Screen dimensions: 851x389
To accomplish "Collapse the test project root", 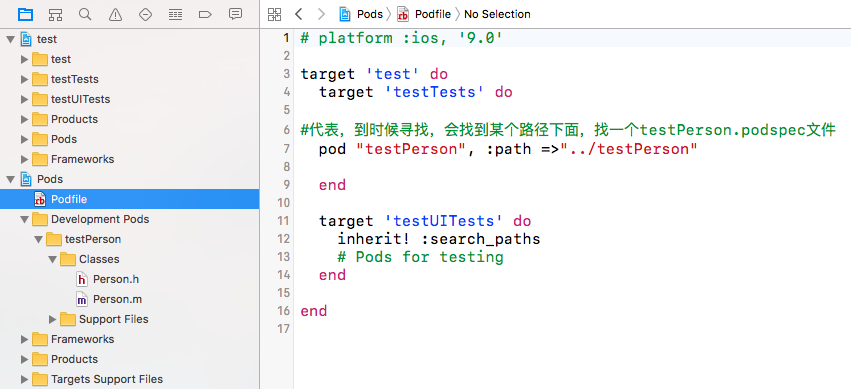I will coord(11,39).
